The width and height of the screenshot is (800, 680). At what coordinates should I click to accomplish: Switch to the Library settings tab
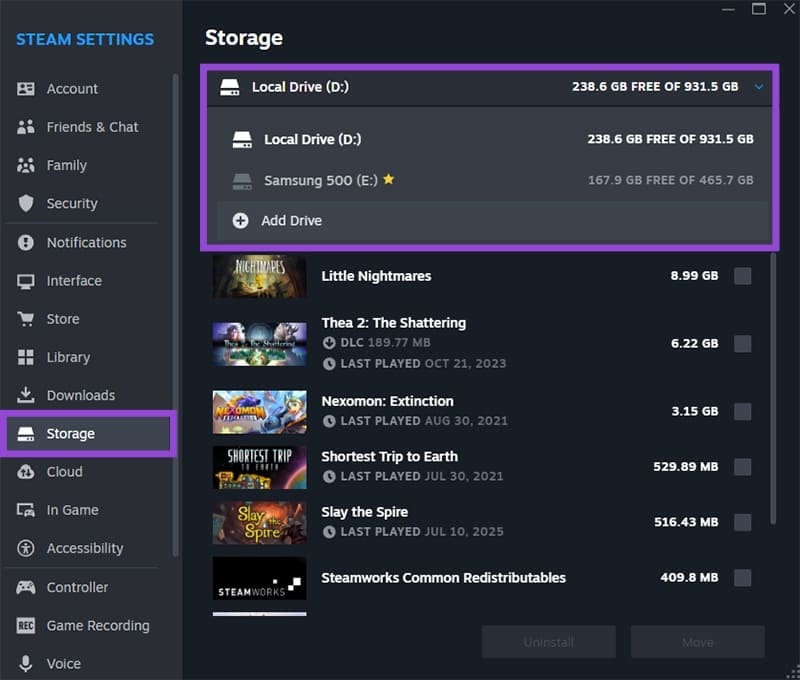pyautogui.click(x=68, y=357)
